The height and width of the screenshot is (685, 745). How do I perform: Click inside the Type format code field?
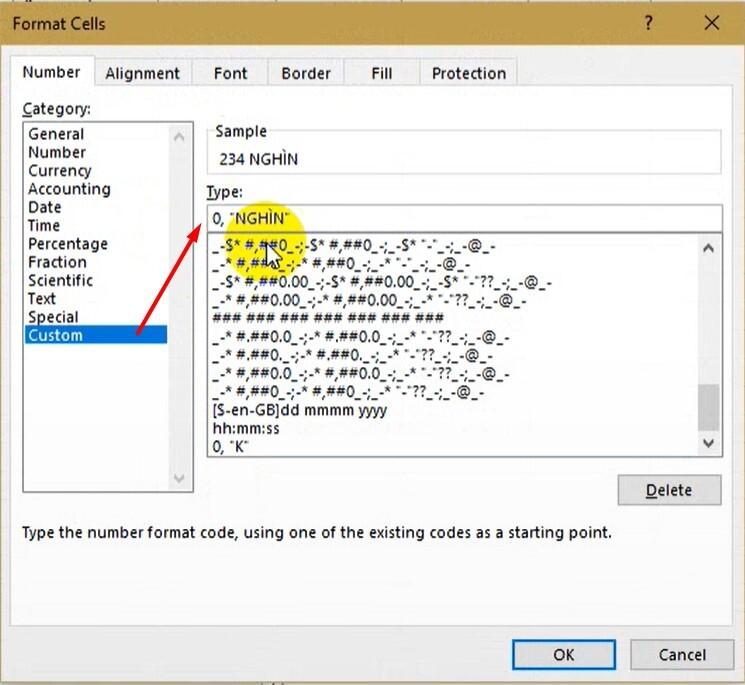pos(465,219)
